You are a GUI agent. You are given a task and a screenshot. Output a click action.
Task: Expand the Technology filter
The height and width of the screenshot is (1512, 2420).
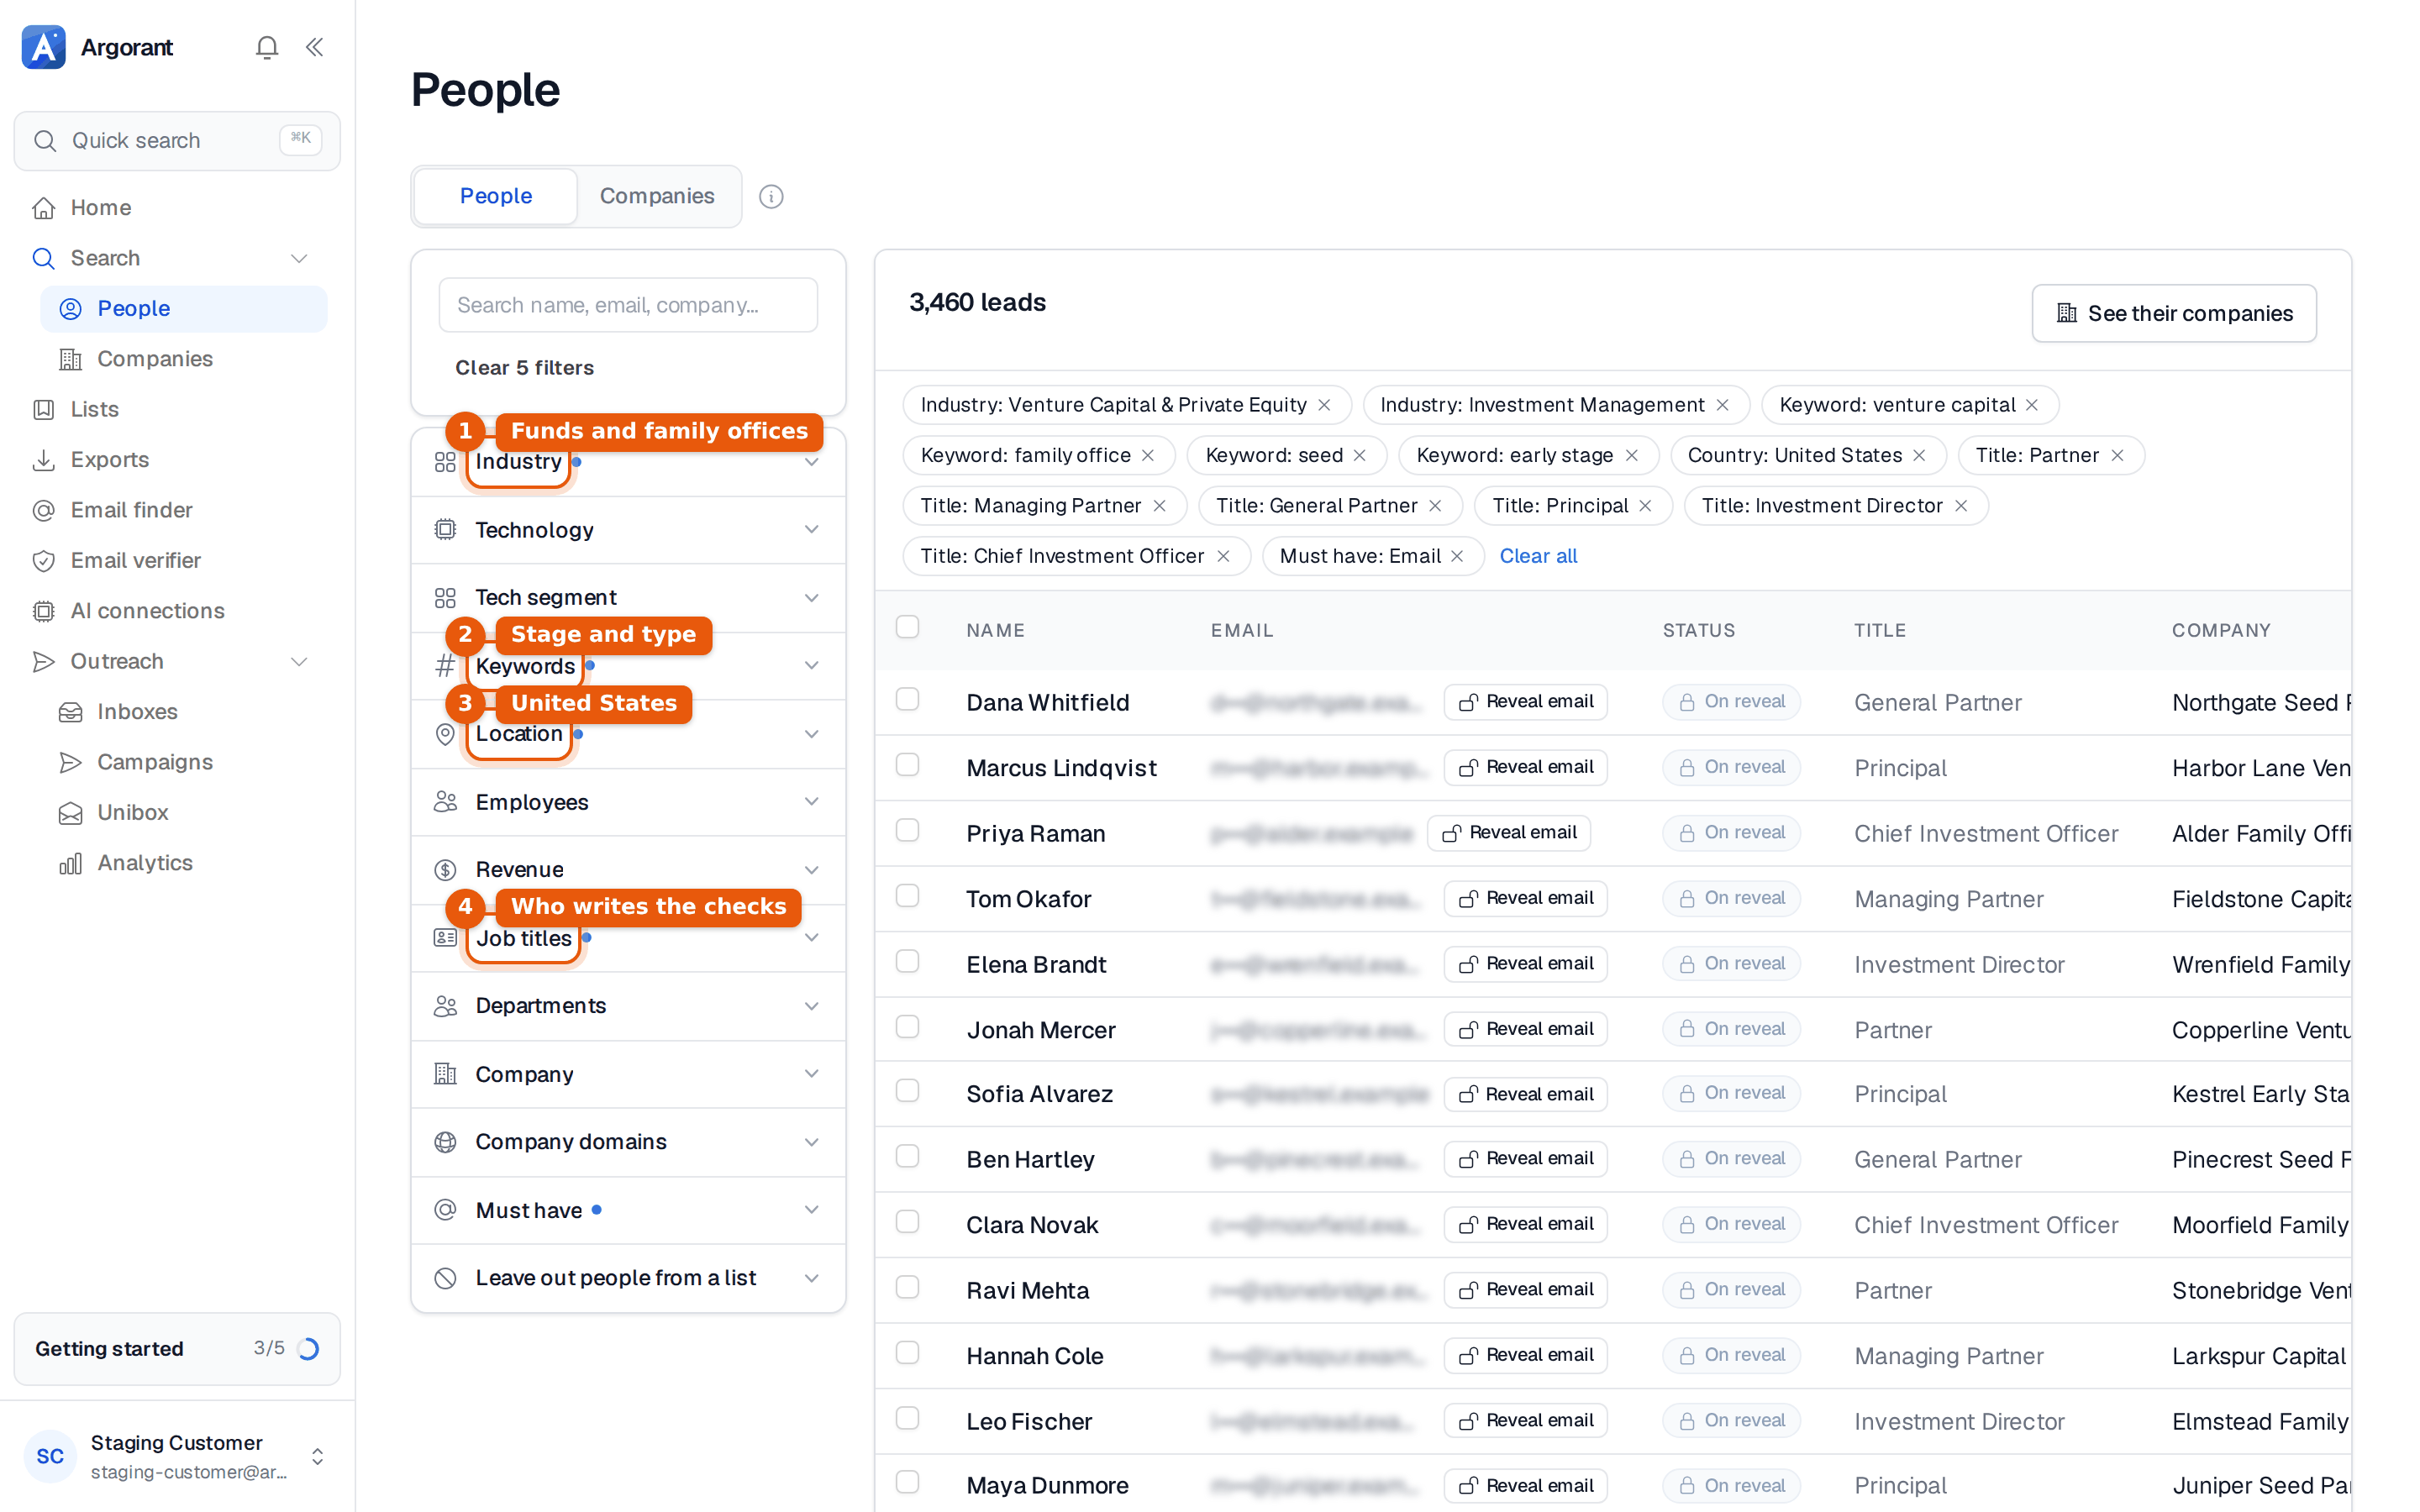628,530
